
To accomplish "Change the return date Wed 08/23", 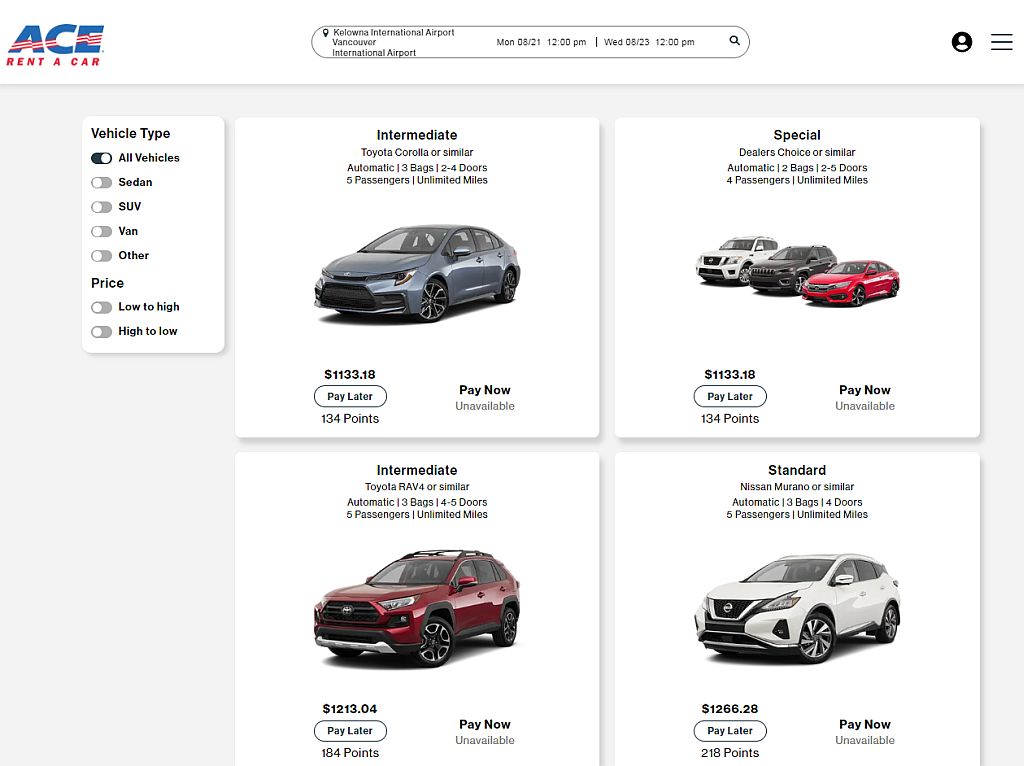I will tap(649, 43).
